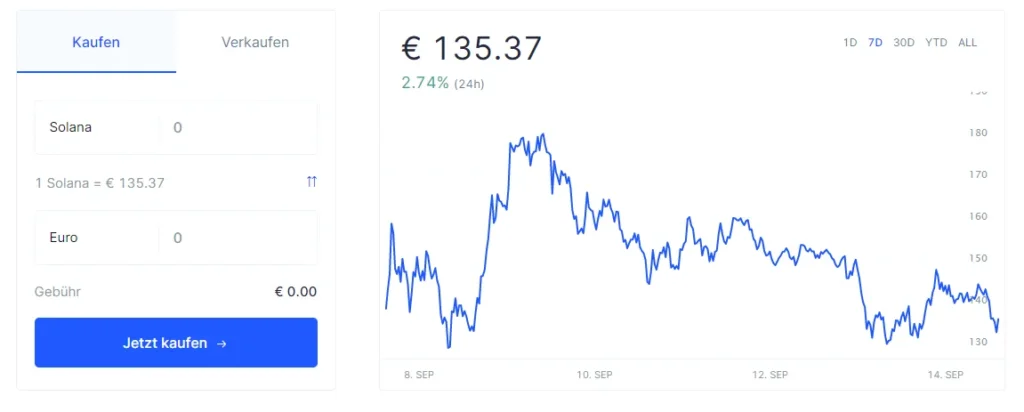
Task: Choose the 30D chart range
Action: point(904,42)
